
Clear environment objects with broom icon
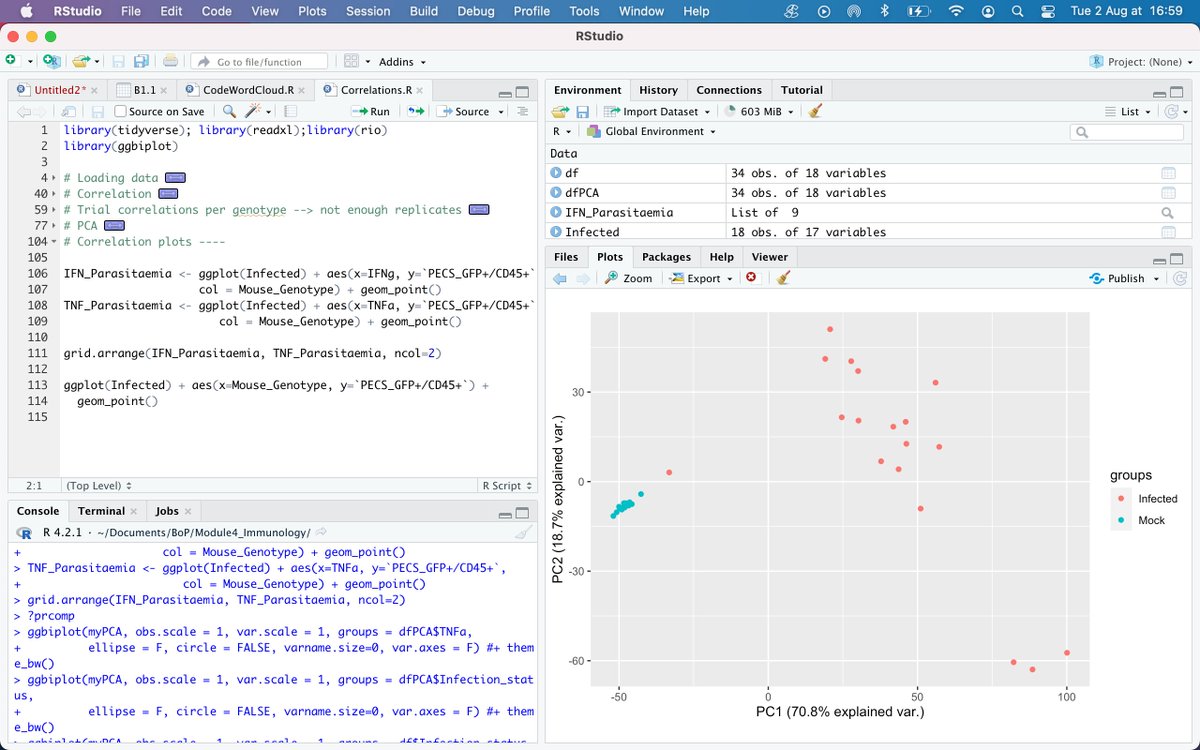coord(816,111)
